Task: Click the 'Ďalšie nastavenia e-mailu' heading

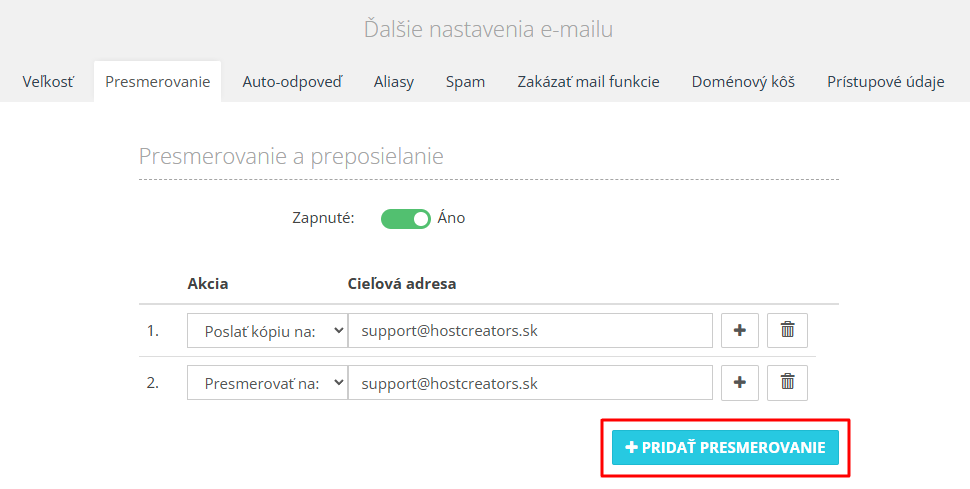Action: [x=488, y=29]
